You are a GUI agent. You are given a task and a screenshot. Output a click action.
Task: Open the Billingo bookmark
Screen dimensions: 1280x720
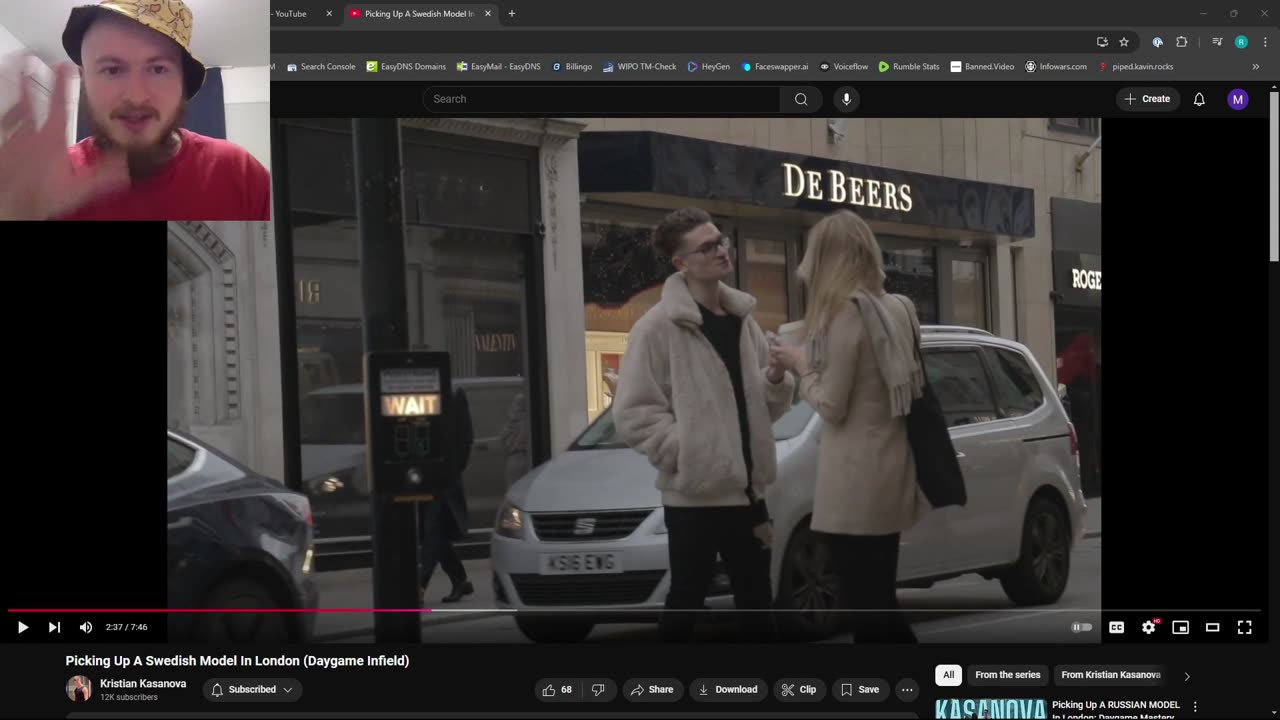pyautogui.click(x=572, y=67)
